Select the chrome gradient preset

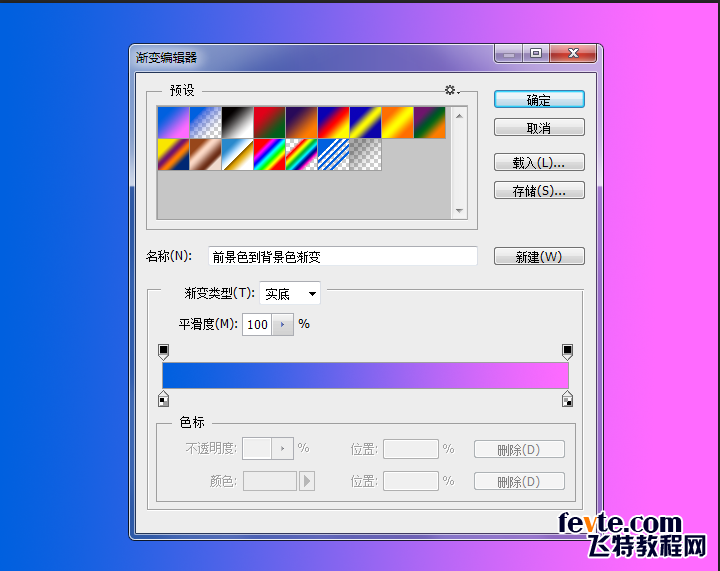click(x=237, y=155)
